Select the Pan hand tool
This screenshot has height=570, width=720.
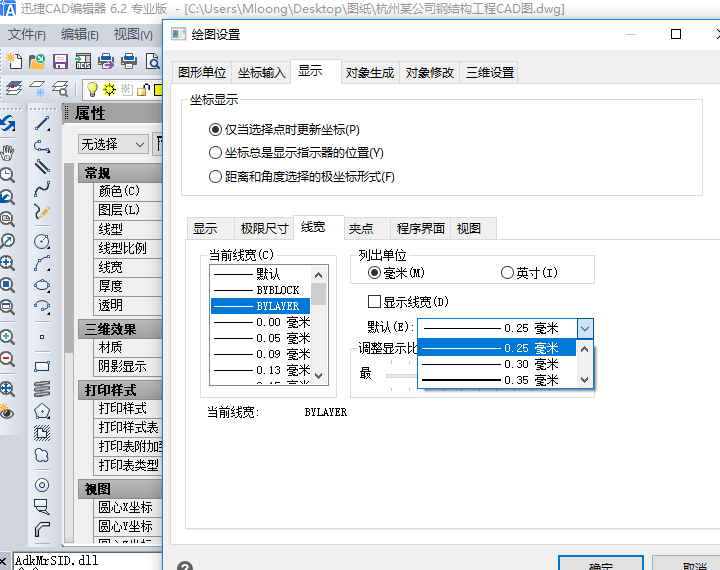[7, 152]
